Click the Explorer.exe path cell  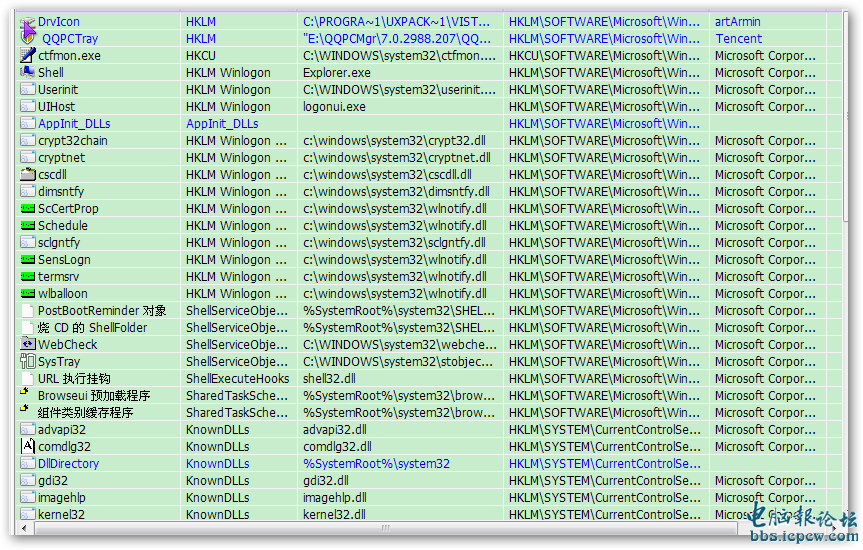tap(336, 72)
